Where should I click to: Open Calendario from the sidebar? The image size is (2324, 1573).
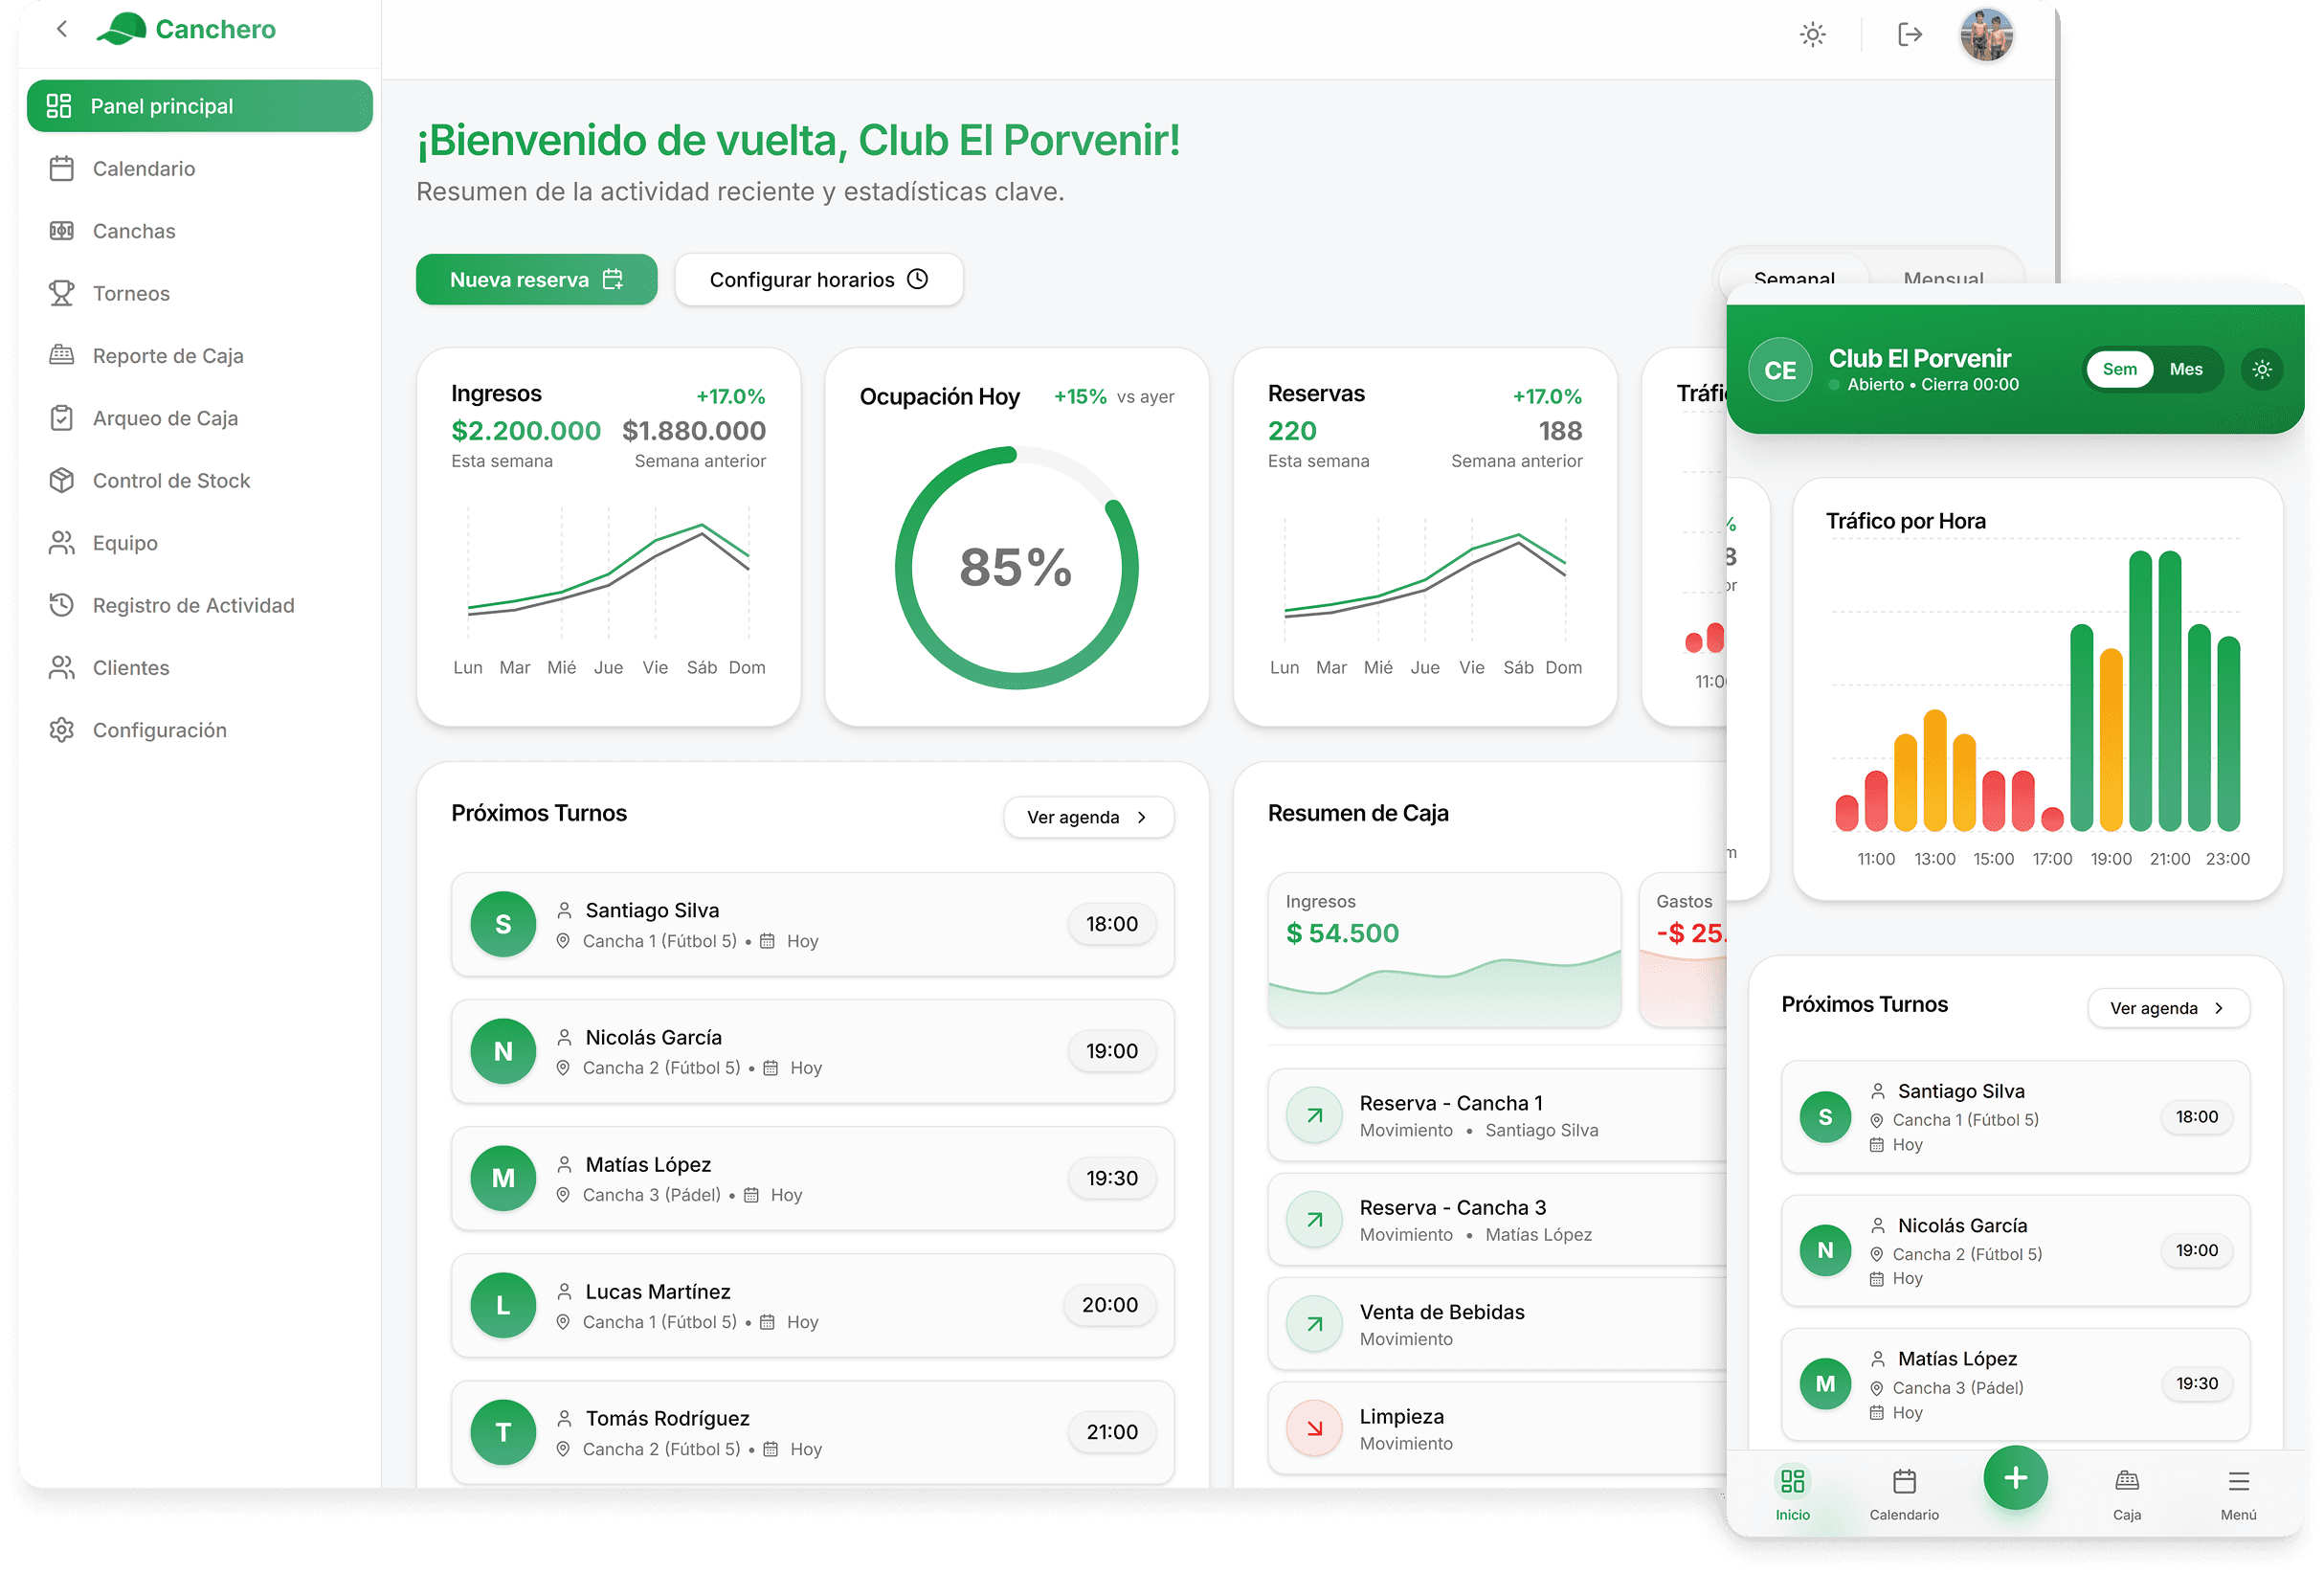pos(143,169)
